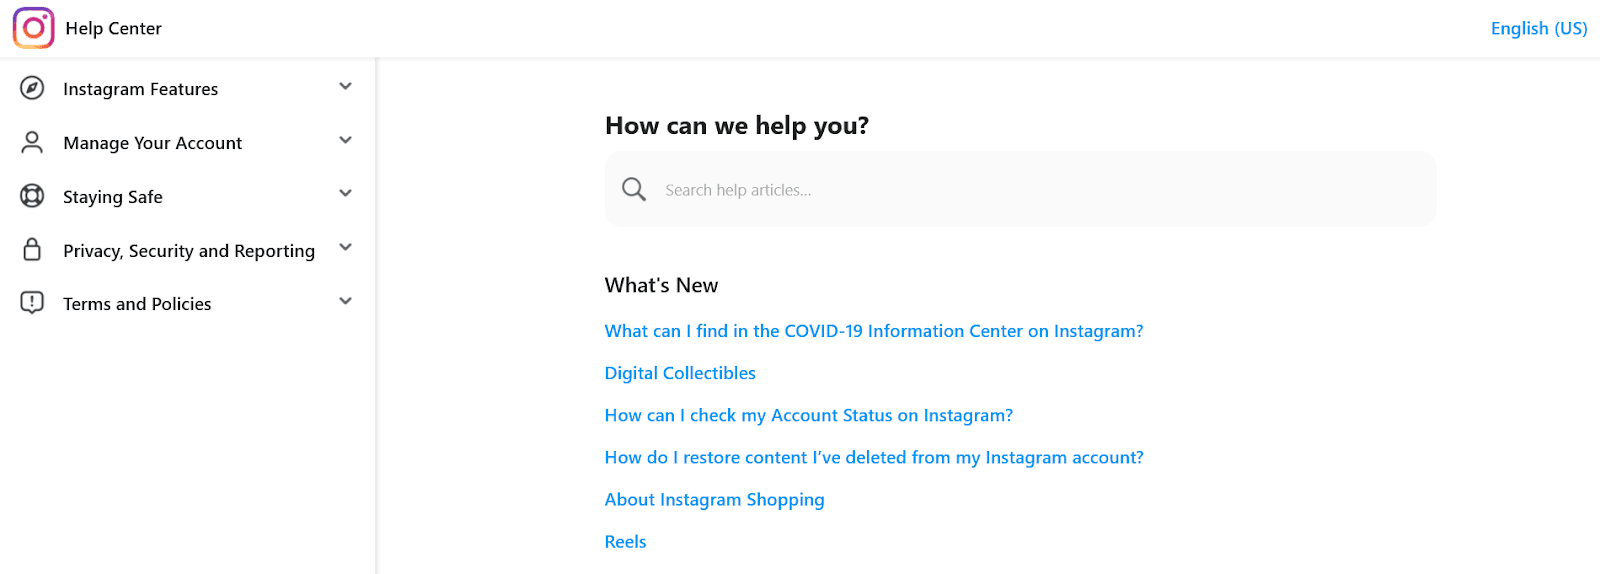Expand the Privacy, Security and Reporting chevron
The height and width of the screenshot is (574, 1600).
pos(345,248)
